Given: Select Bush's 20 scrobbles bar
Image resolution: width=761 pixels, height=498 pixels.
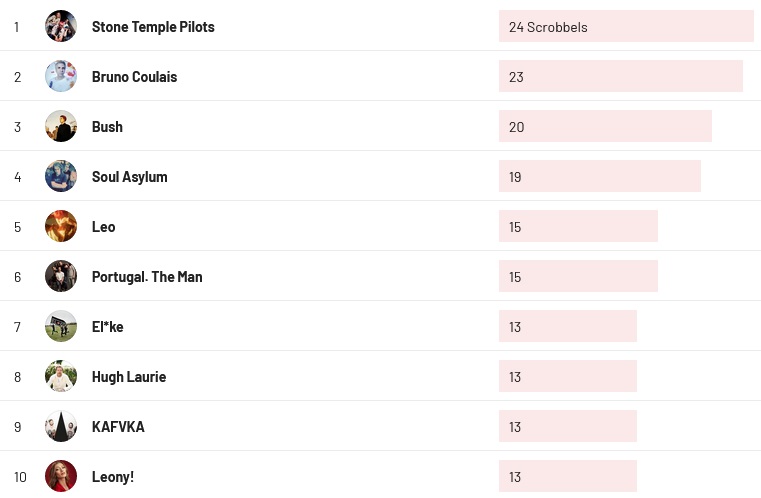Looking at the screenshot, I should (605, 127).
